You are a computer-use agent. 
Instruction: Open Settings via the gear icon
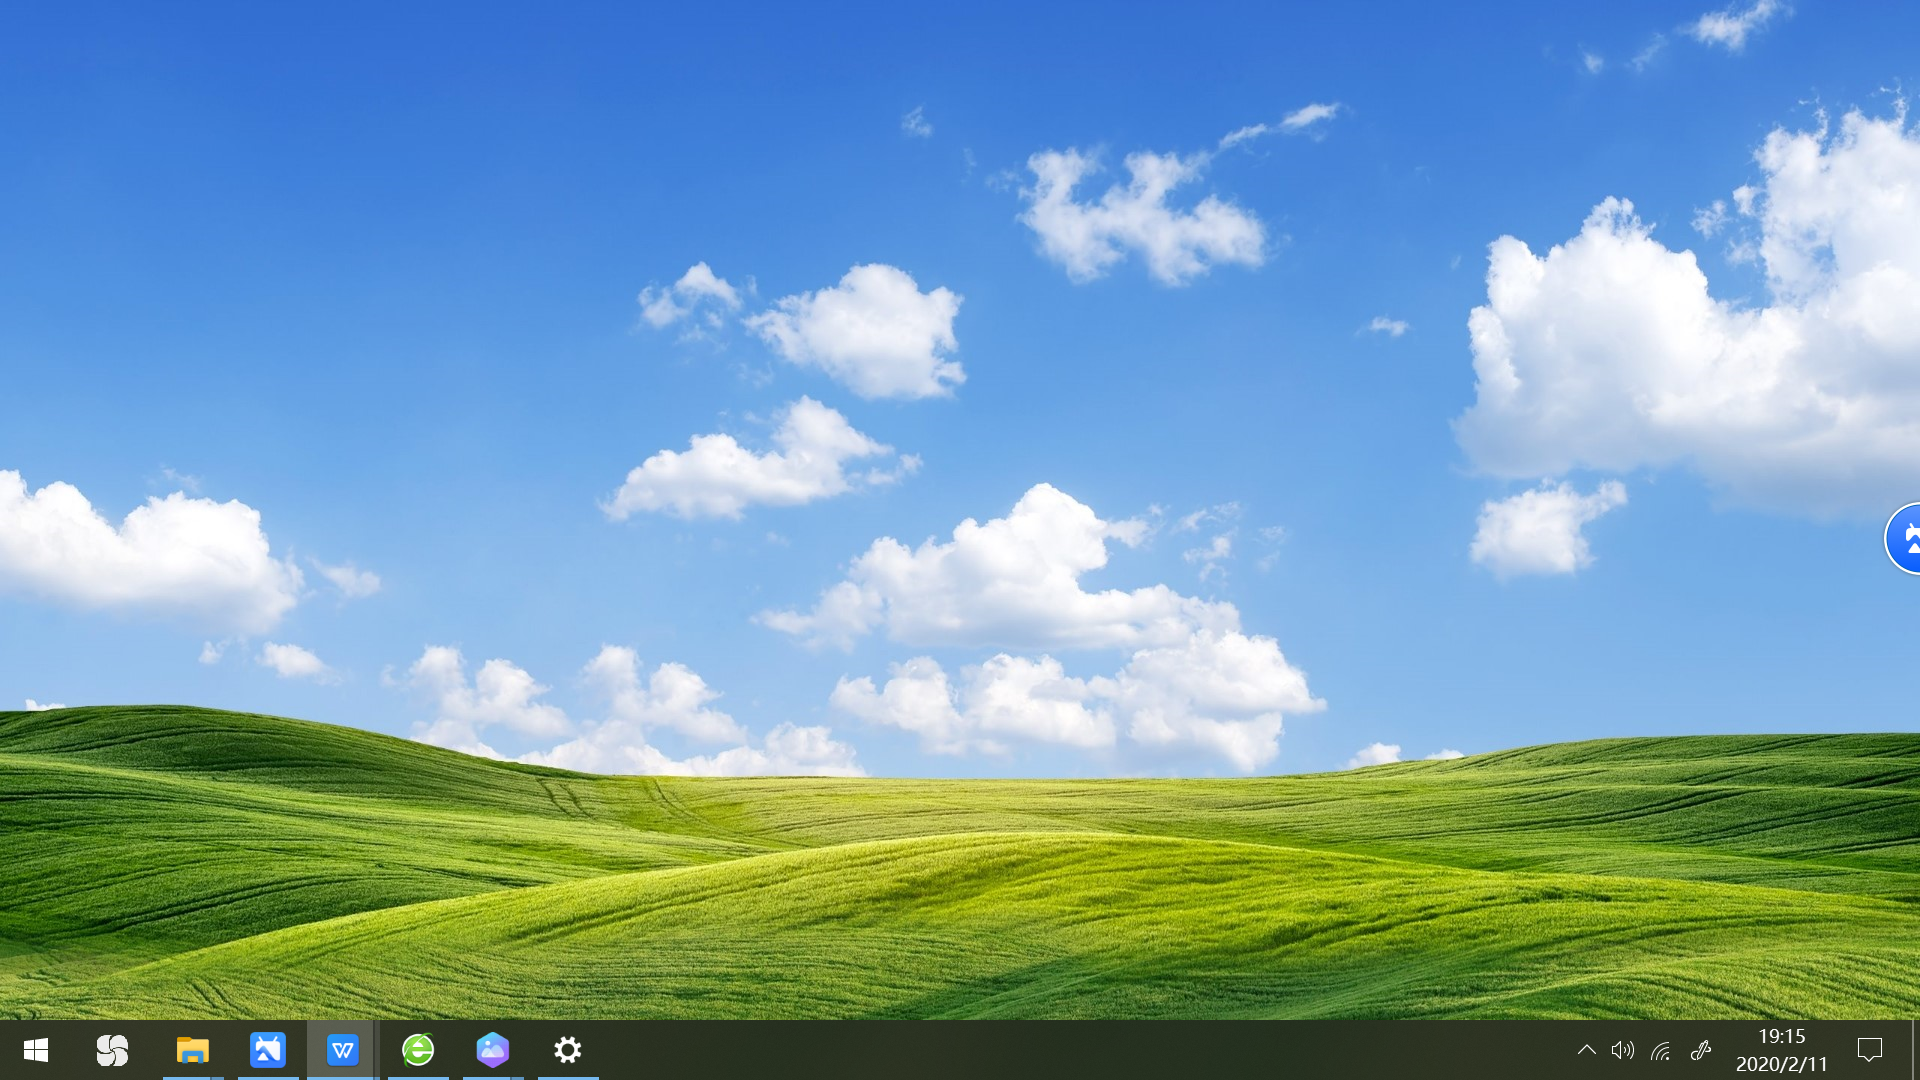568,1050
